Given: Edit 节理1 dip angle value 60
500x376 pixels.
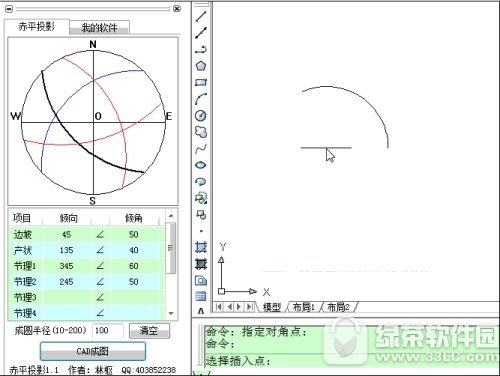Looking at the screenshot, I should tap(134, 266).
